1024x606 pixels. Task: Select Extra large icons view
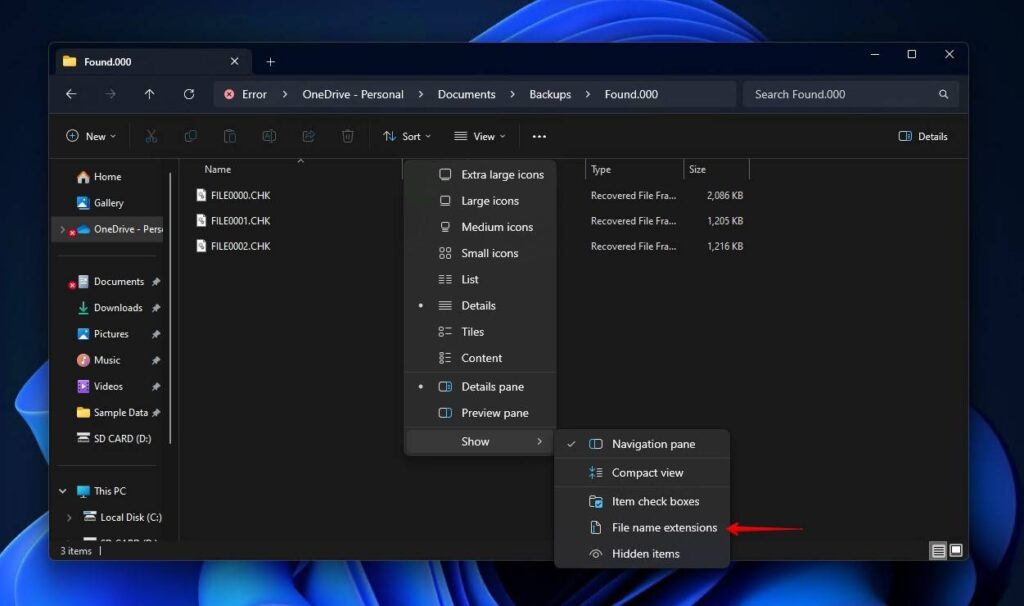point(502,175)
